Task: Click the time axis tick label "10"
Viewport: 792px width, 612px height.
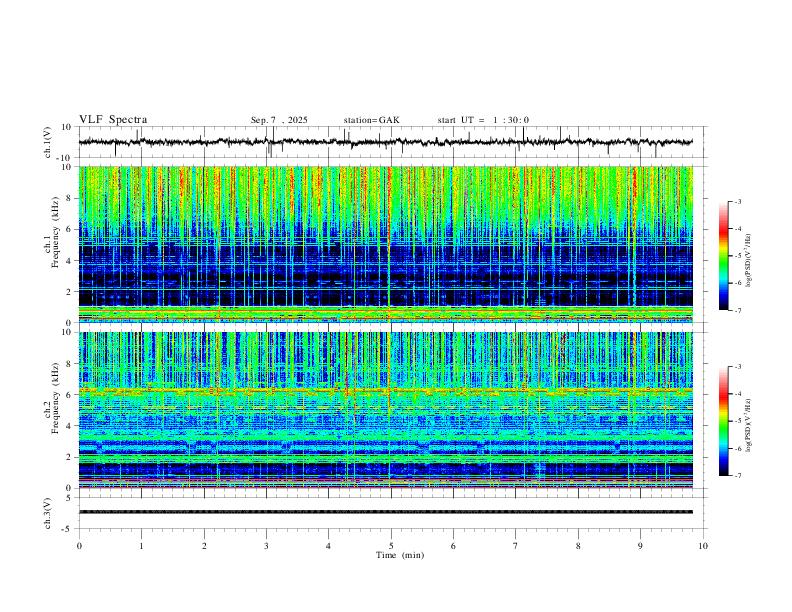Action: [x=703, y=546]
